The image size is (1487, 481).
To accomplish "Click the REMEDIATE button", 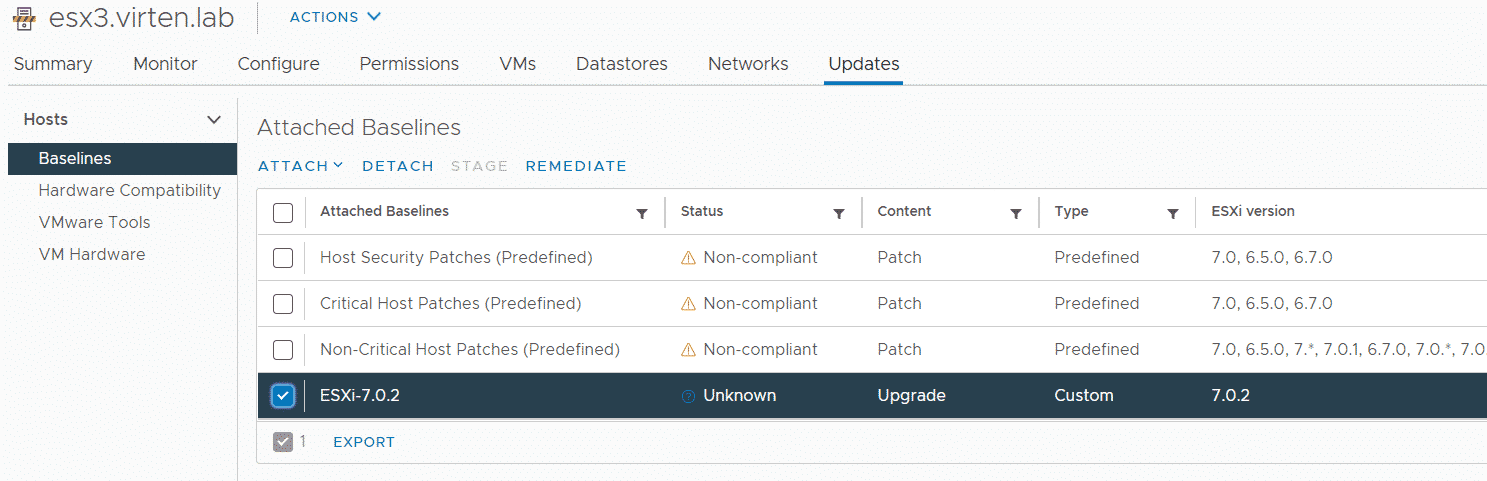I will tap(576, 166).
